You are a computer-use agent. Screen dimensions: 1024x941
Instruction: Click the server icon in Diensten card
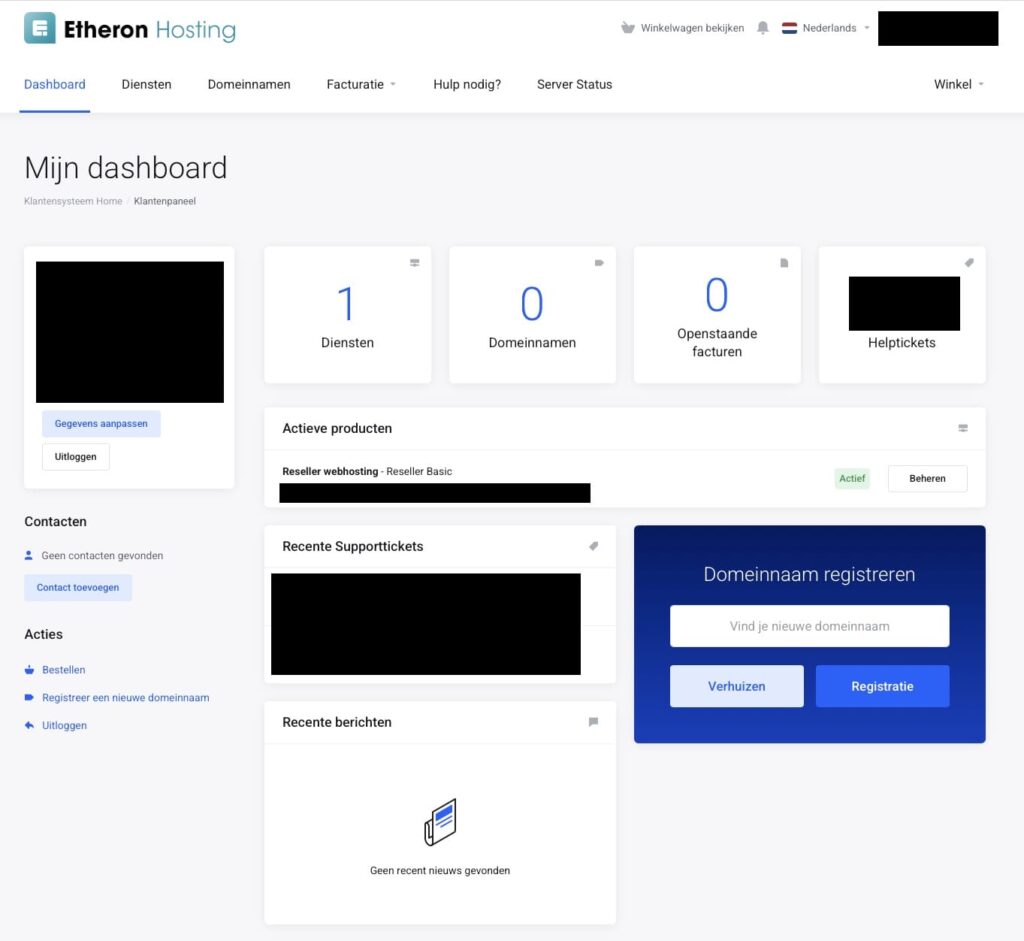point(415,263)
